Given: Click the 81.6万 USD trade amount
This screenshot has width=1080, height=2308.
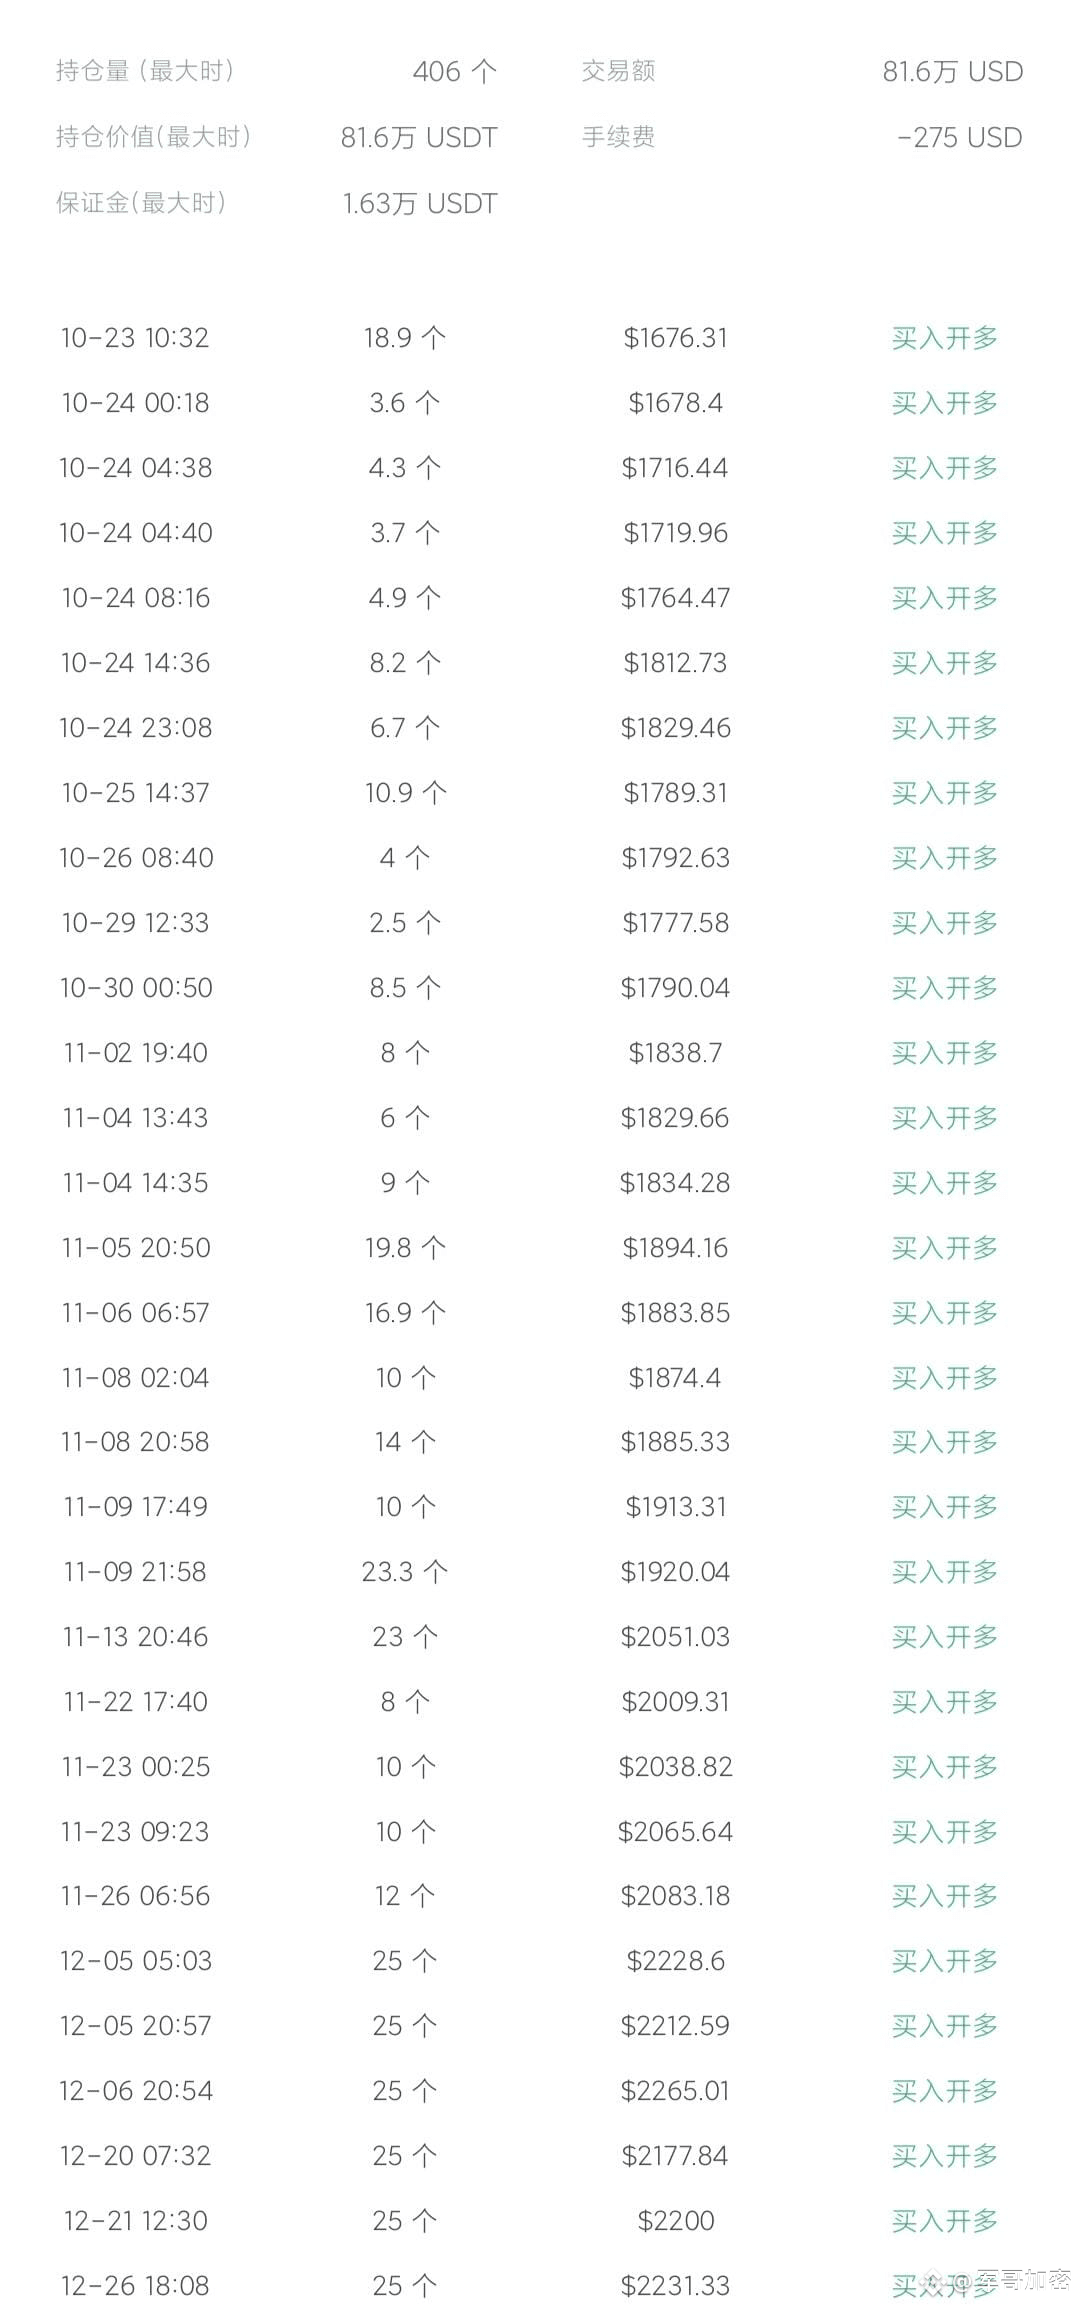Looking at the screenshot, I should point(952,71).
